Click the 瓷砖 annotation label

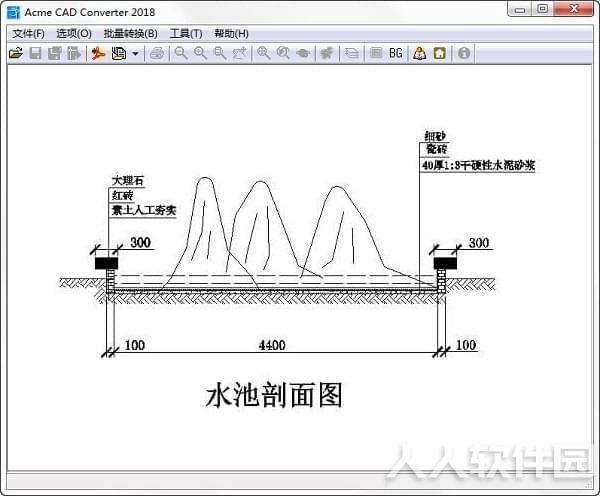coord(437,148)
